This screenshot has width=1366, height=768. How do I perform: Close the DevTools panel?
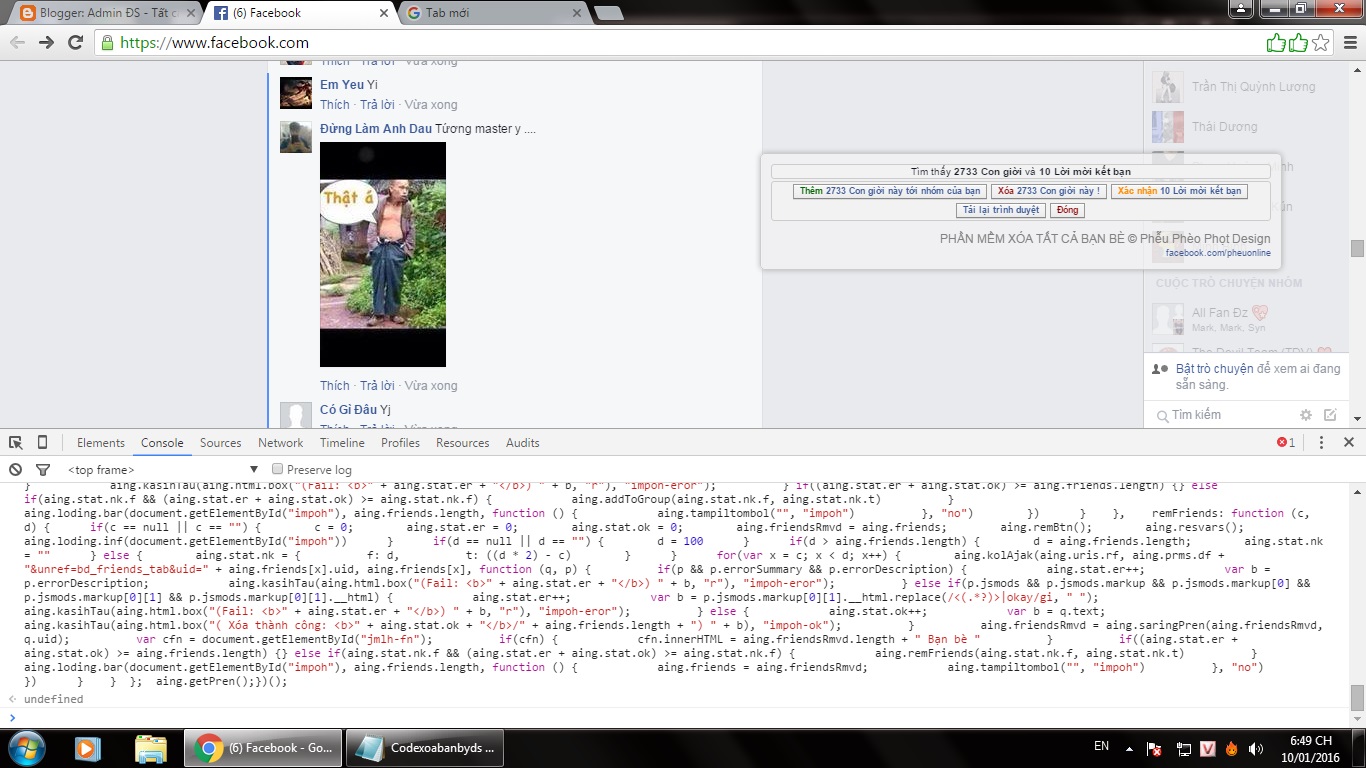(1348, 442)
